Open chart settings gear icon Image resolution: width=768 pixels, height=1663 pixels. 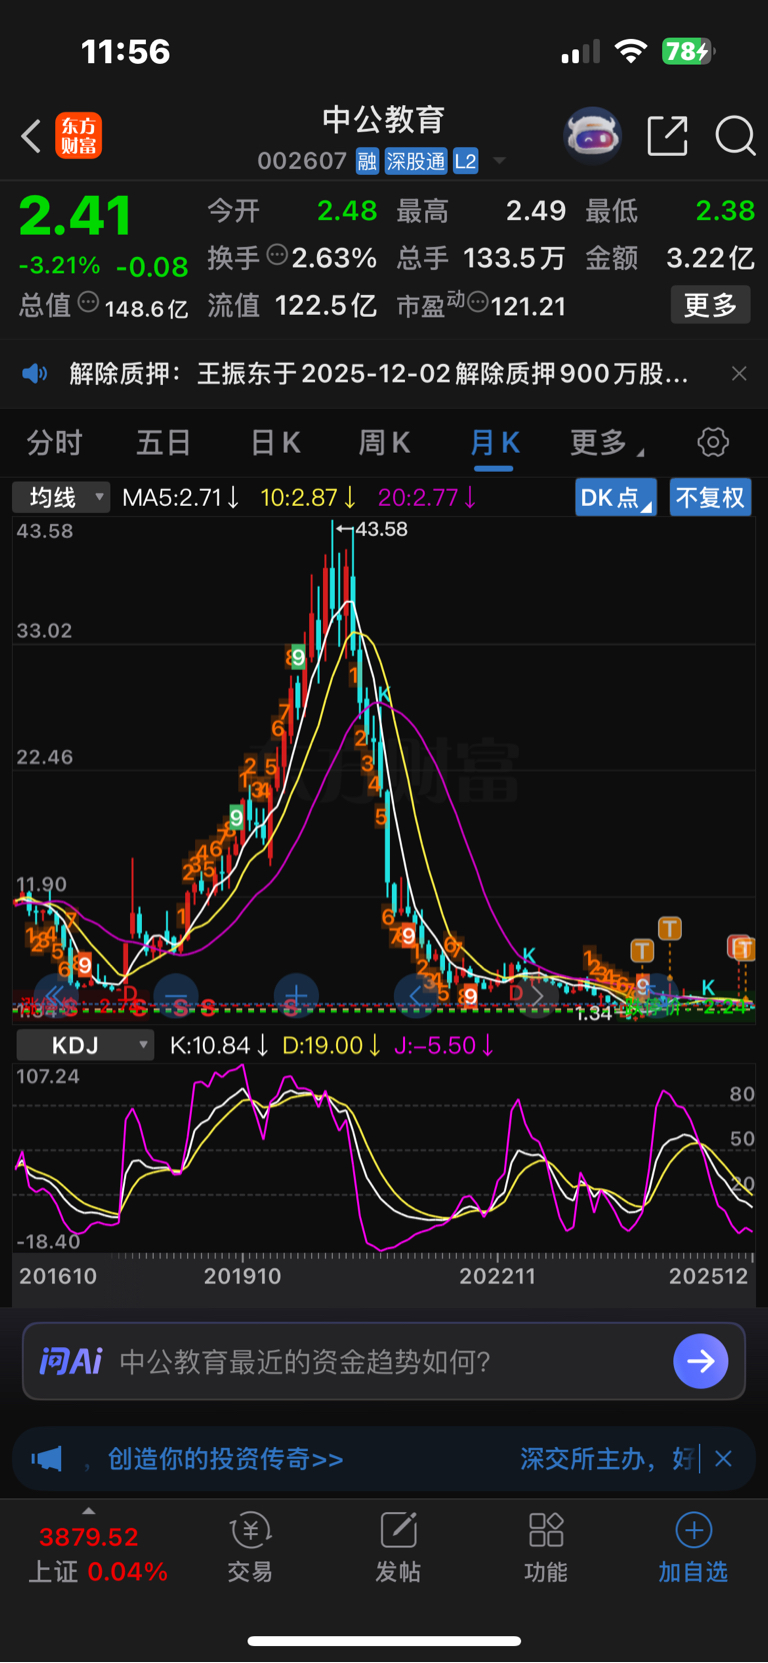712,442
